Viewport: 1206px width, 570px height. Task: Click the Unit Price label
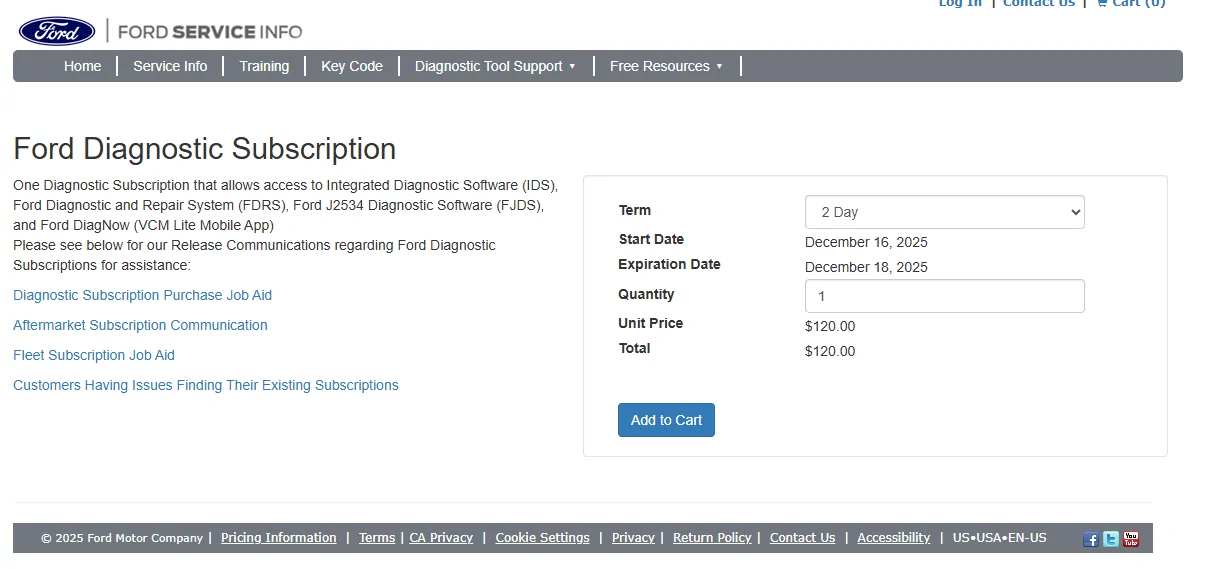click(651, 323)
